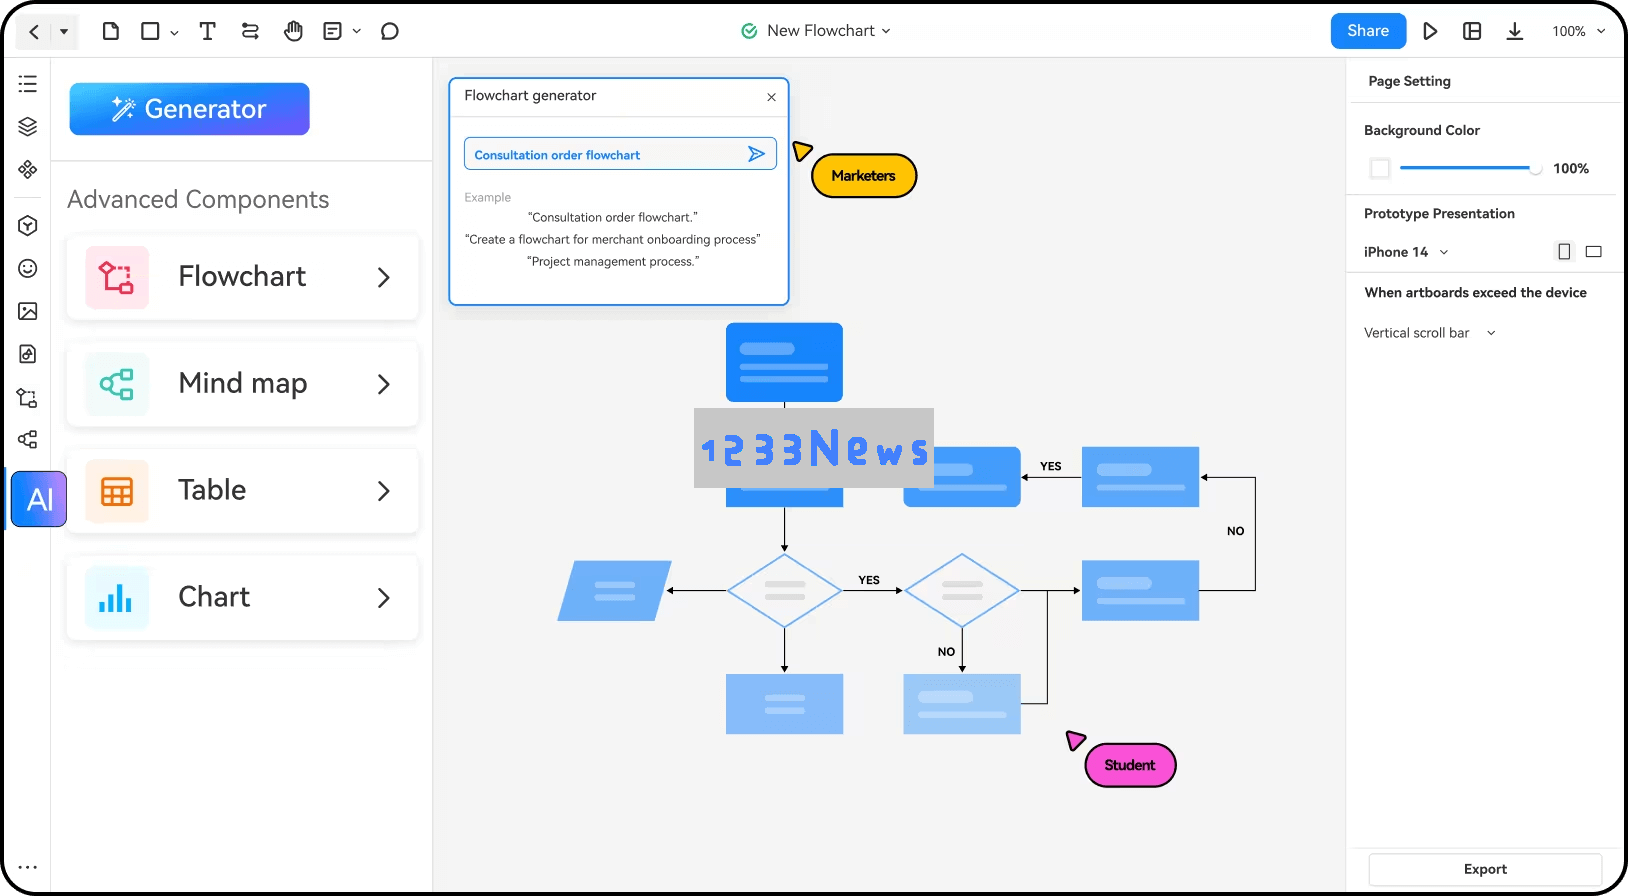Adjust the background opacity slider

click(1470, 168)
